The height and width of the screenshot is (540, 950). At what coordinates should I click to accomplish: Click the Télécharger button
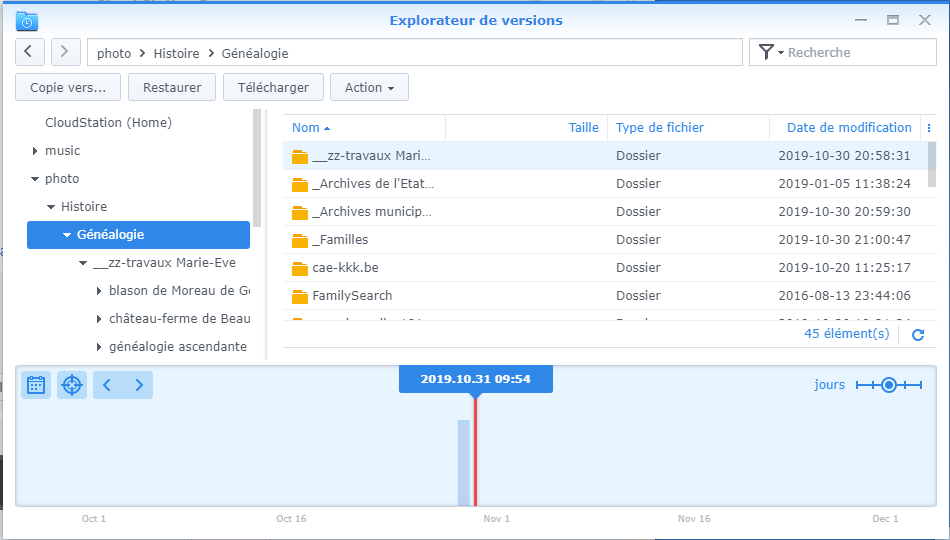[273, 87]
